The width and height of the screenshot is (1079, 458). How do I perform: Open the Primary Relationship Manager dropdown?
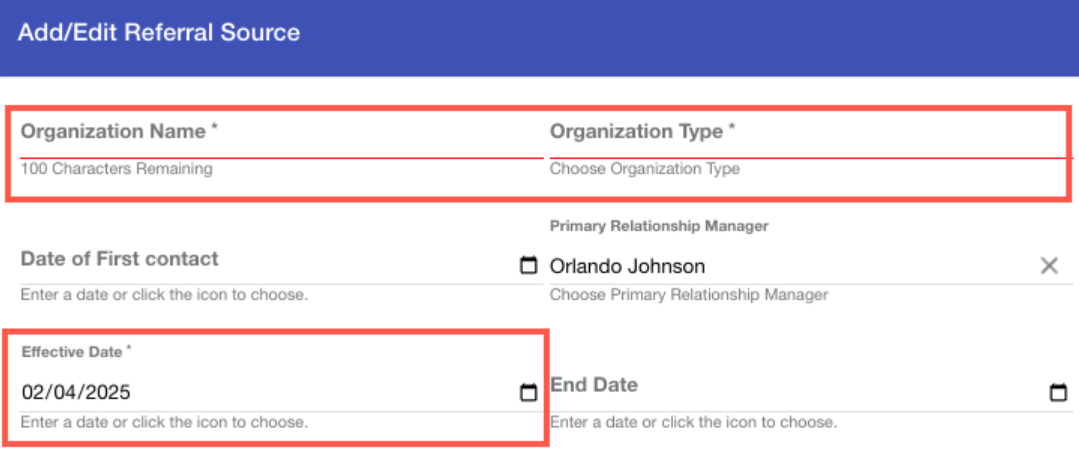tap(790, 266)
